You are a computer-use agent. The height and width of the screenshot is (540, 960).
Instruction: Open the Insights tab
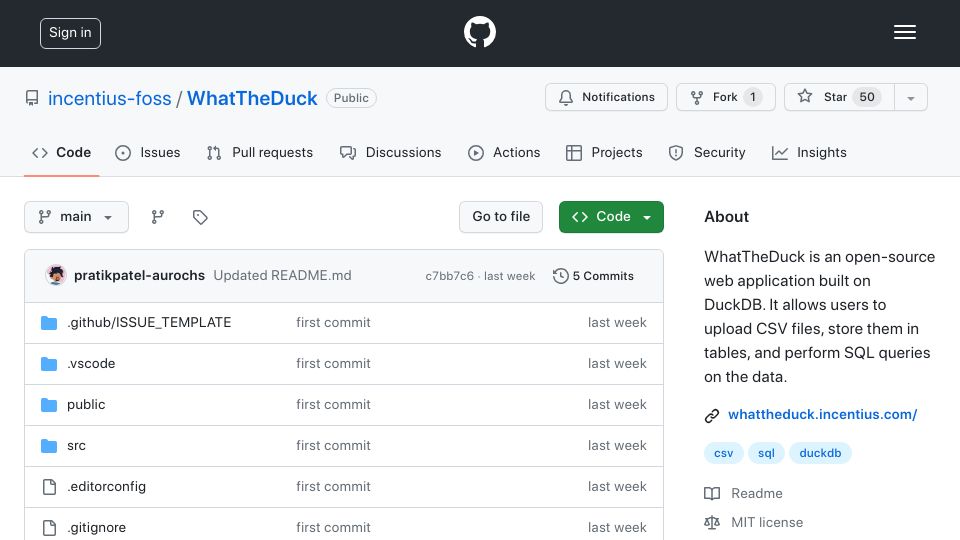[x=809, y=152]
